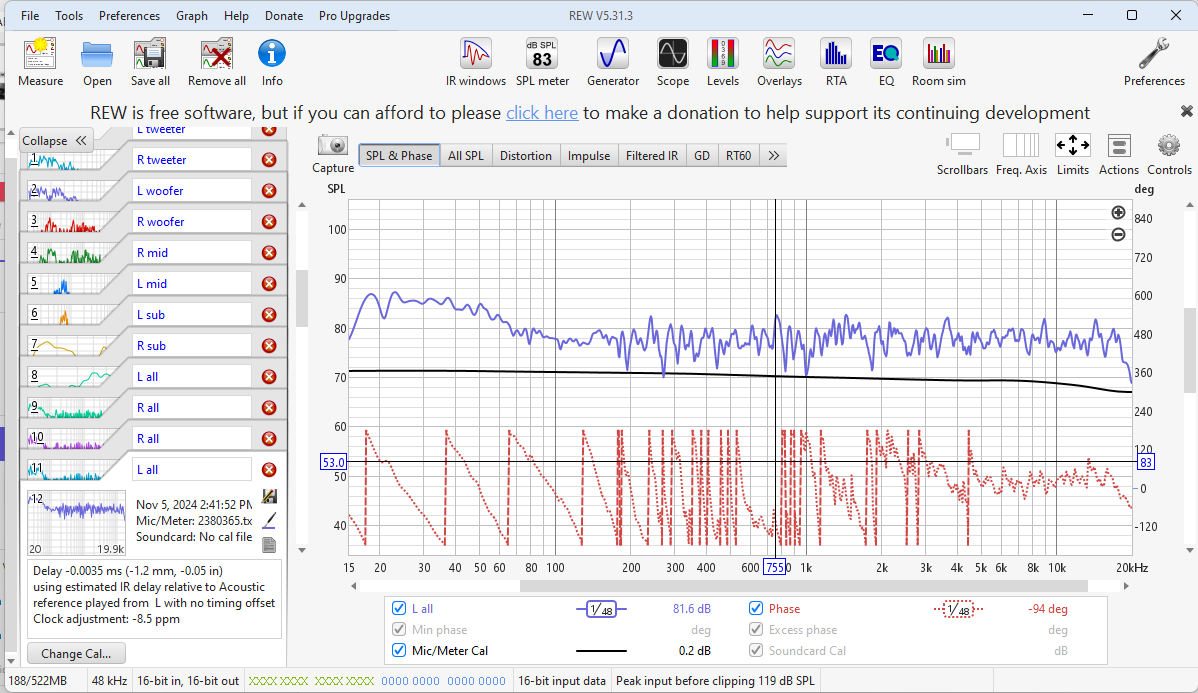The height and width of the screenshot is (693, 1198).
Task: Zoom in with plus magnifier icon
Action: click(x=1118, y=213)
